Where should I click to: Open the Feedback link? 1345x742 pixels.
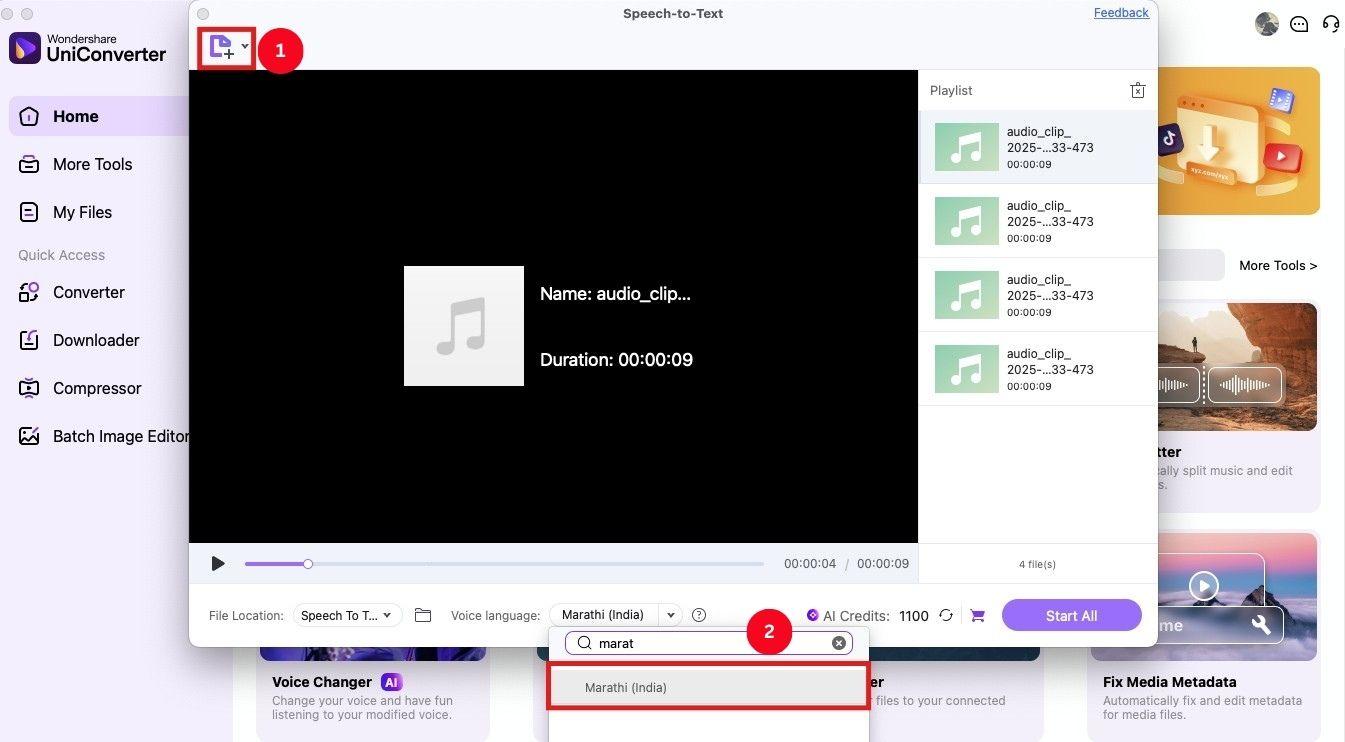click(1120, 12)
